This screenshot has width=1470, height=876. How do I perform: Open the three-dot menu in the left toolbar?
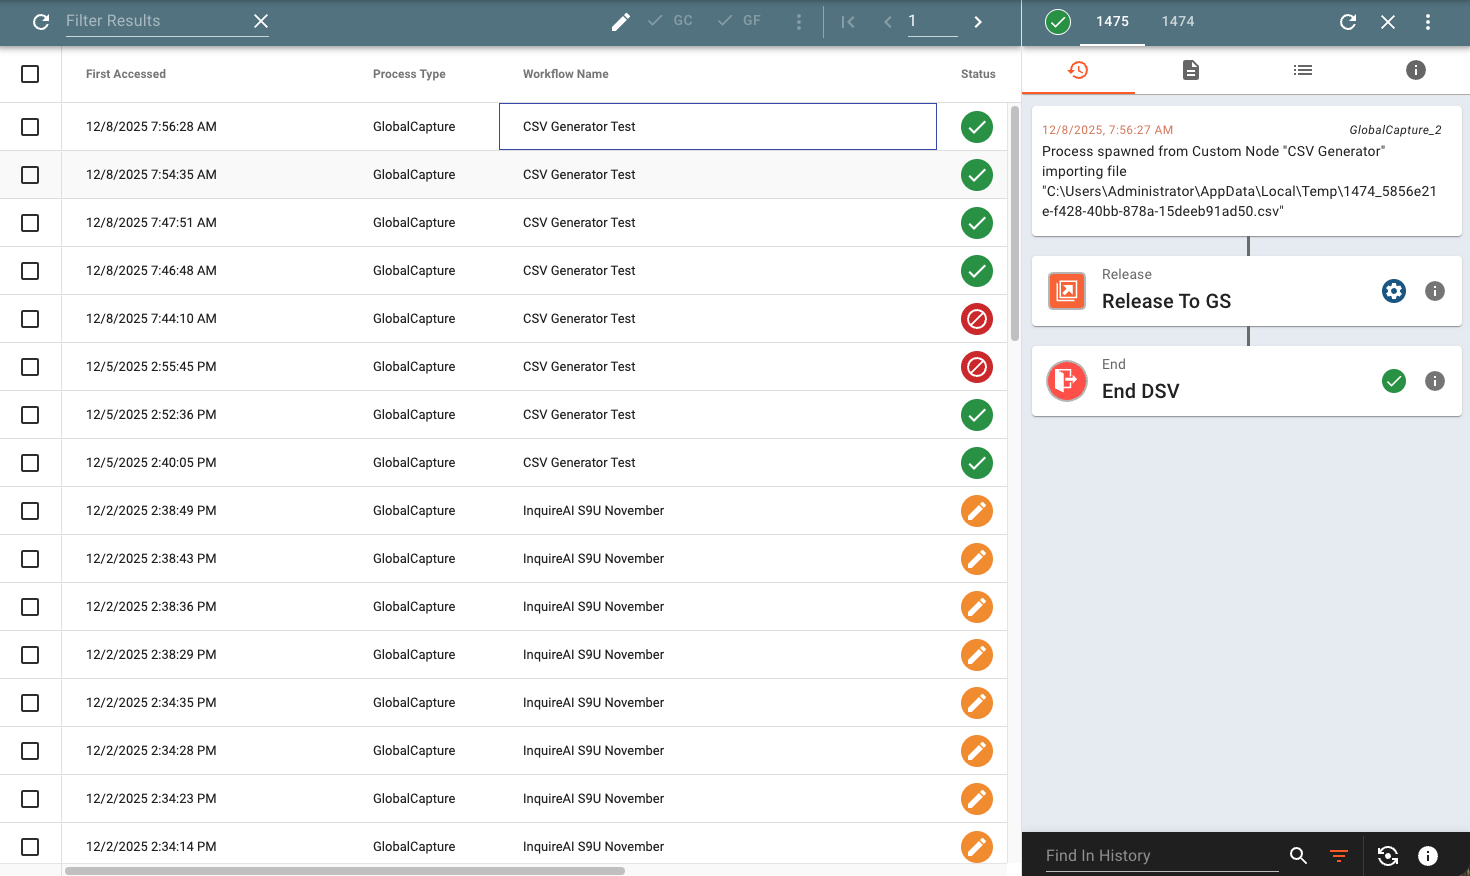tap(798, 22)
